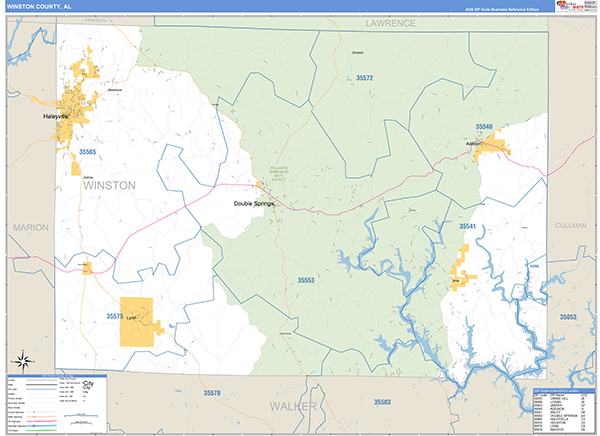Click the pink highway line swatch in legend

[x=41, y=421]
